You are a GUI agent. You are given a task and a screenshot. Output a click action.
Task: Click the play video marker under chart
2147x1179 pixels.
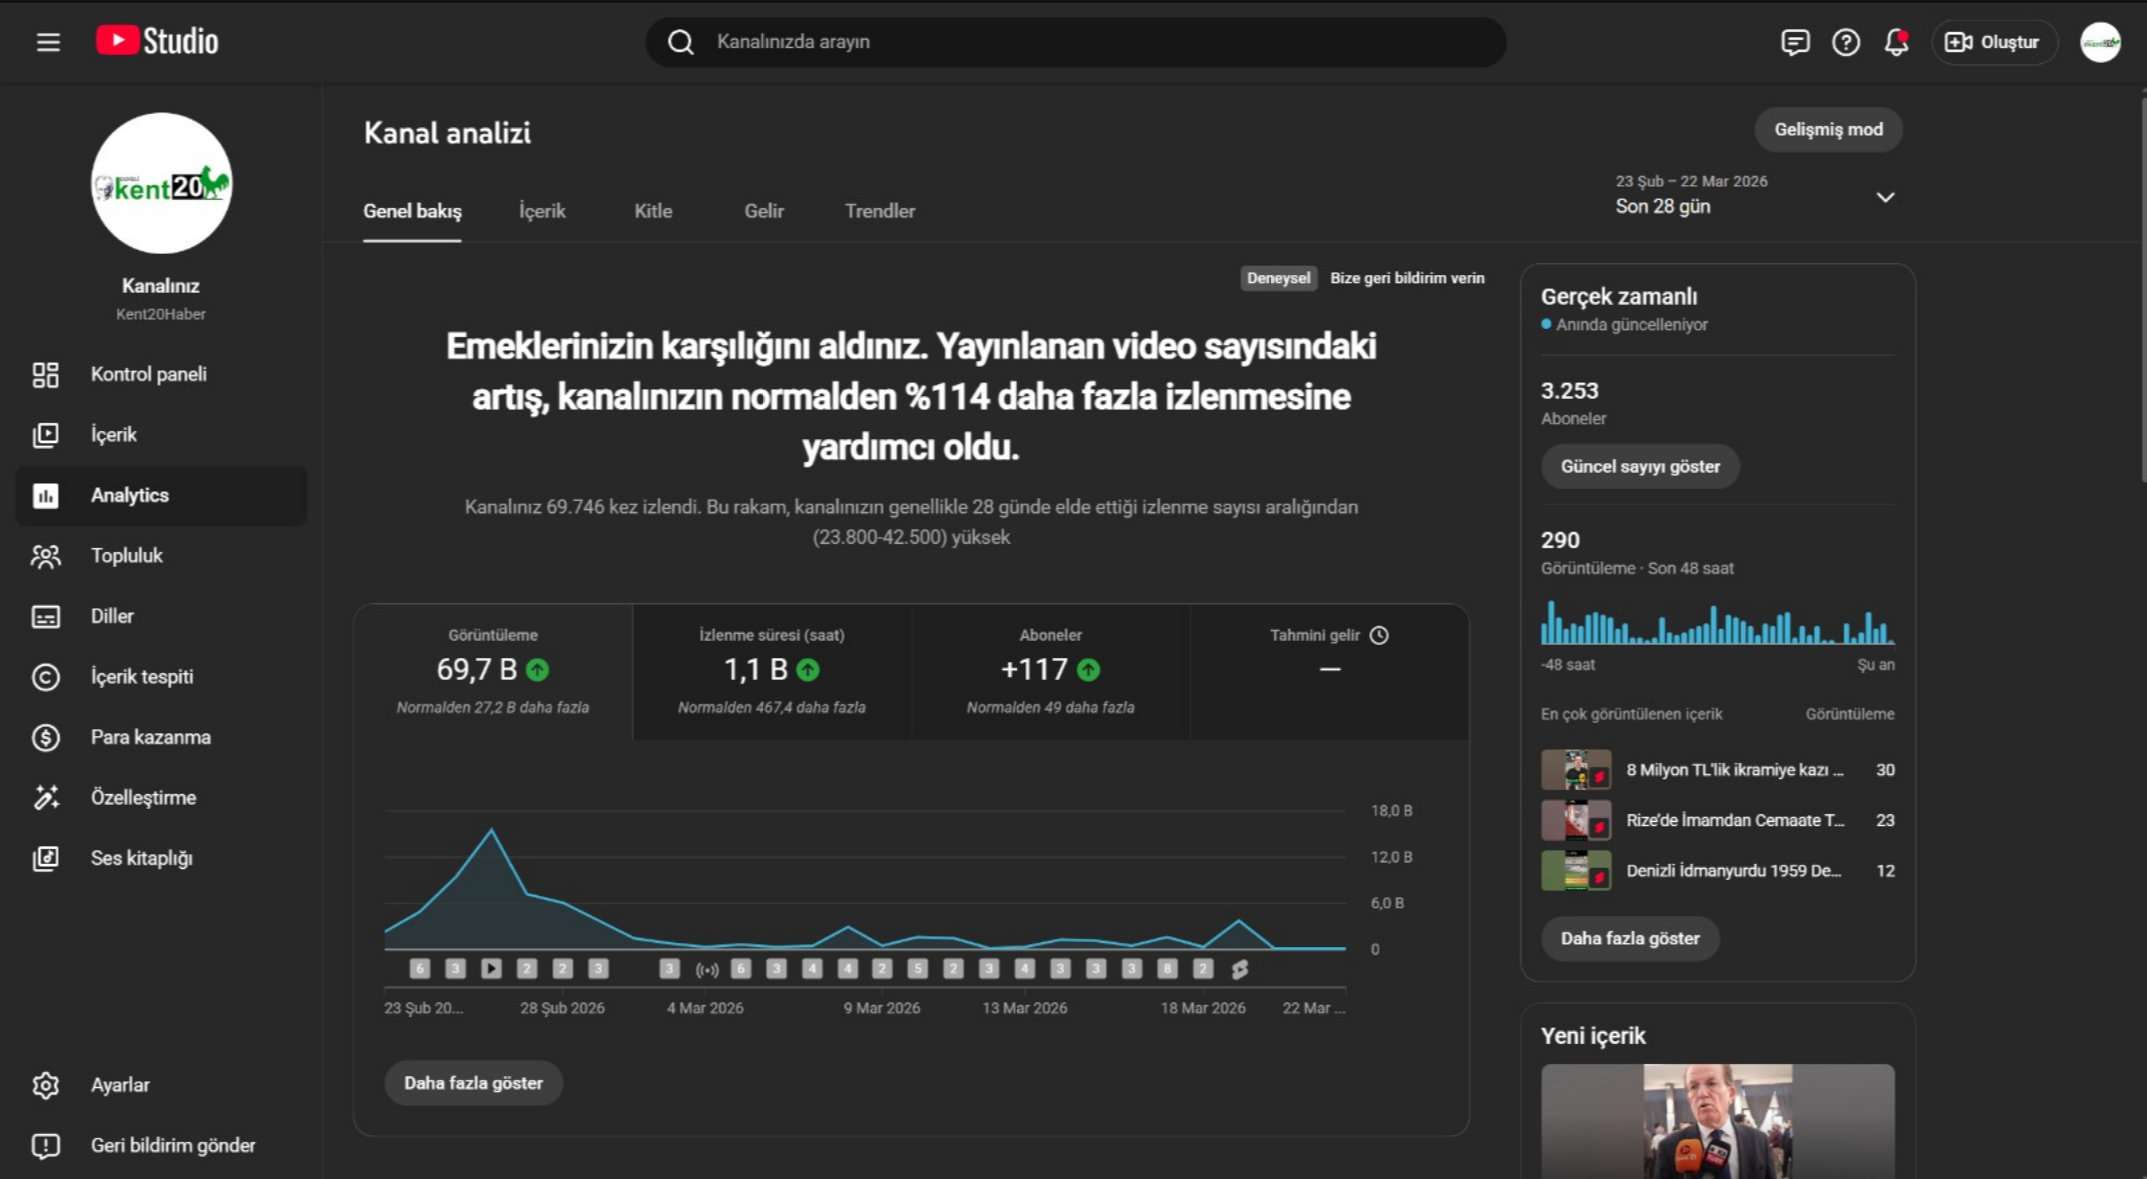tap(491, 968)
